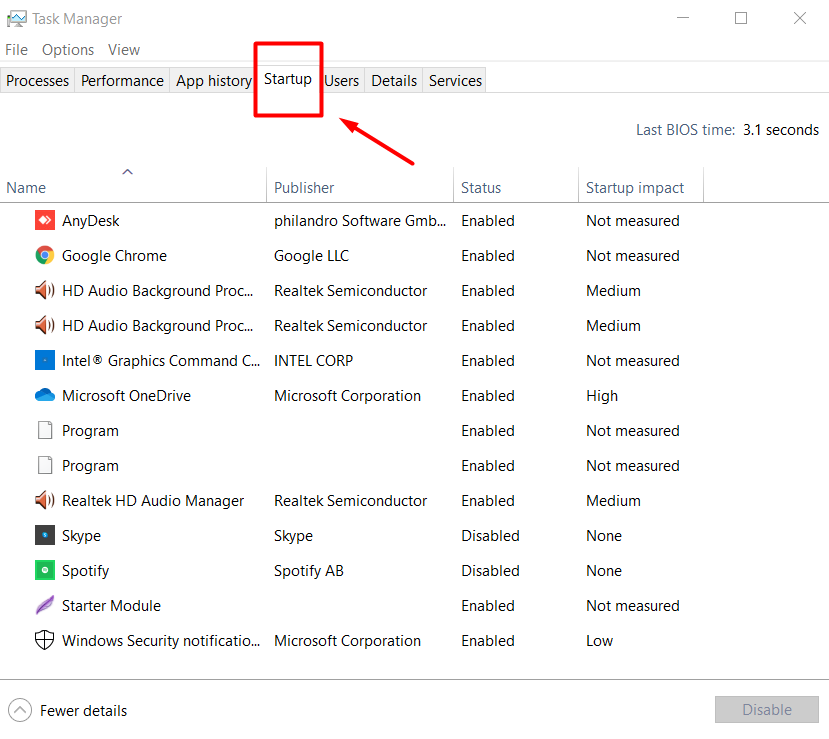Click the Spotify green icon
Viewport: 829px width, 739px height.
point(45,570)
